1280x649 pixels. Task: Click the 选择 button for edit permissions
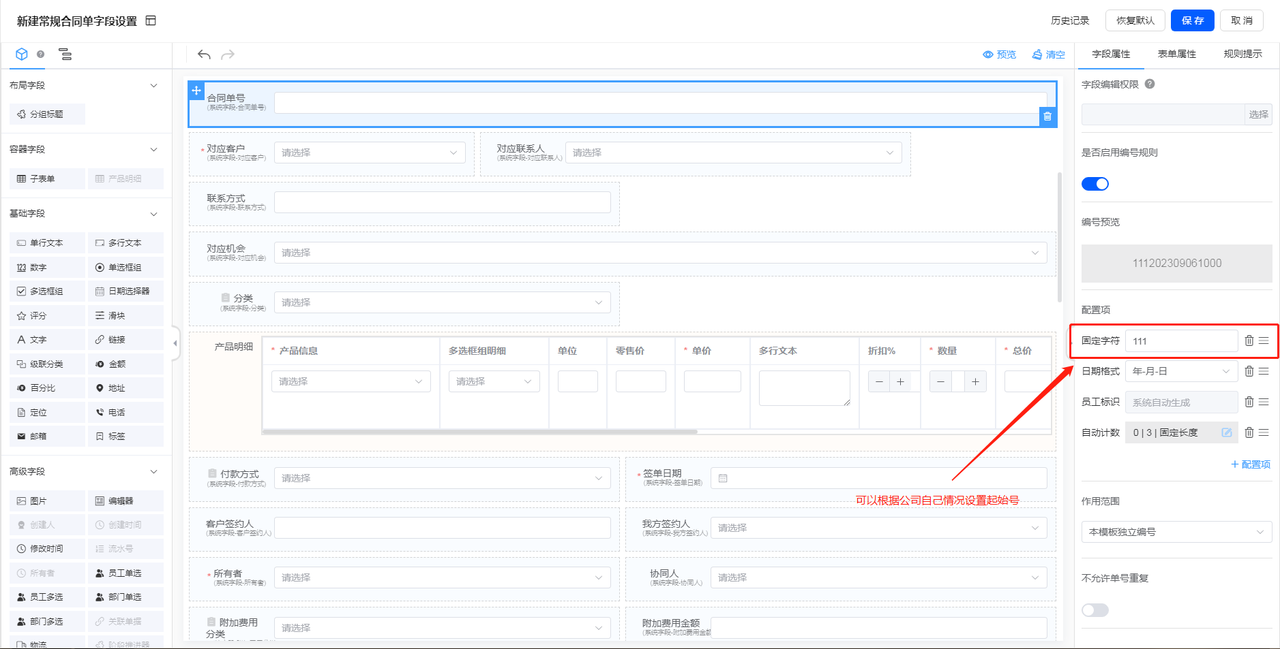pos(1258,115)
